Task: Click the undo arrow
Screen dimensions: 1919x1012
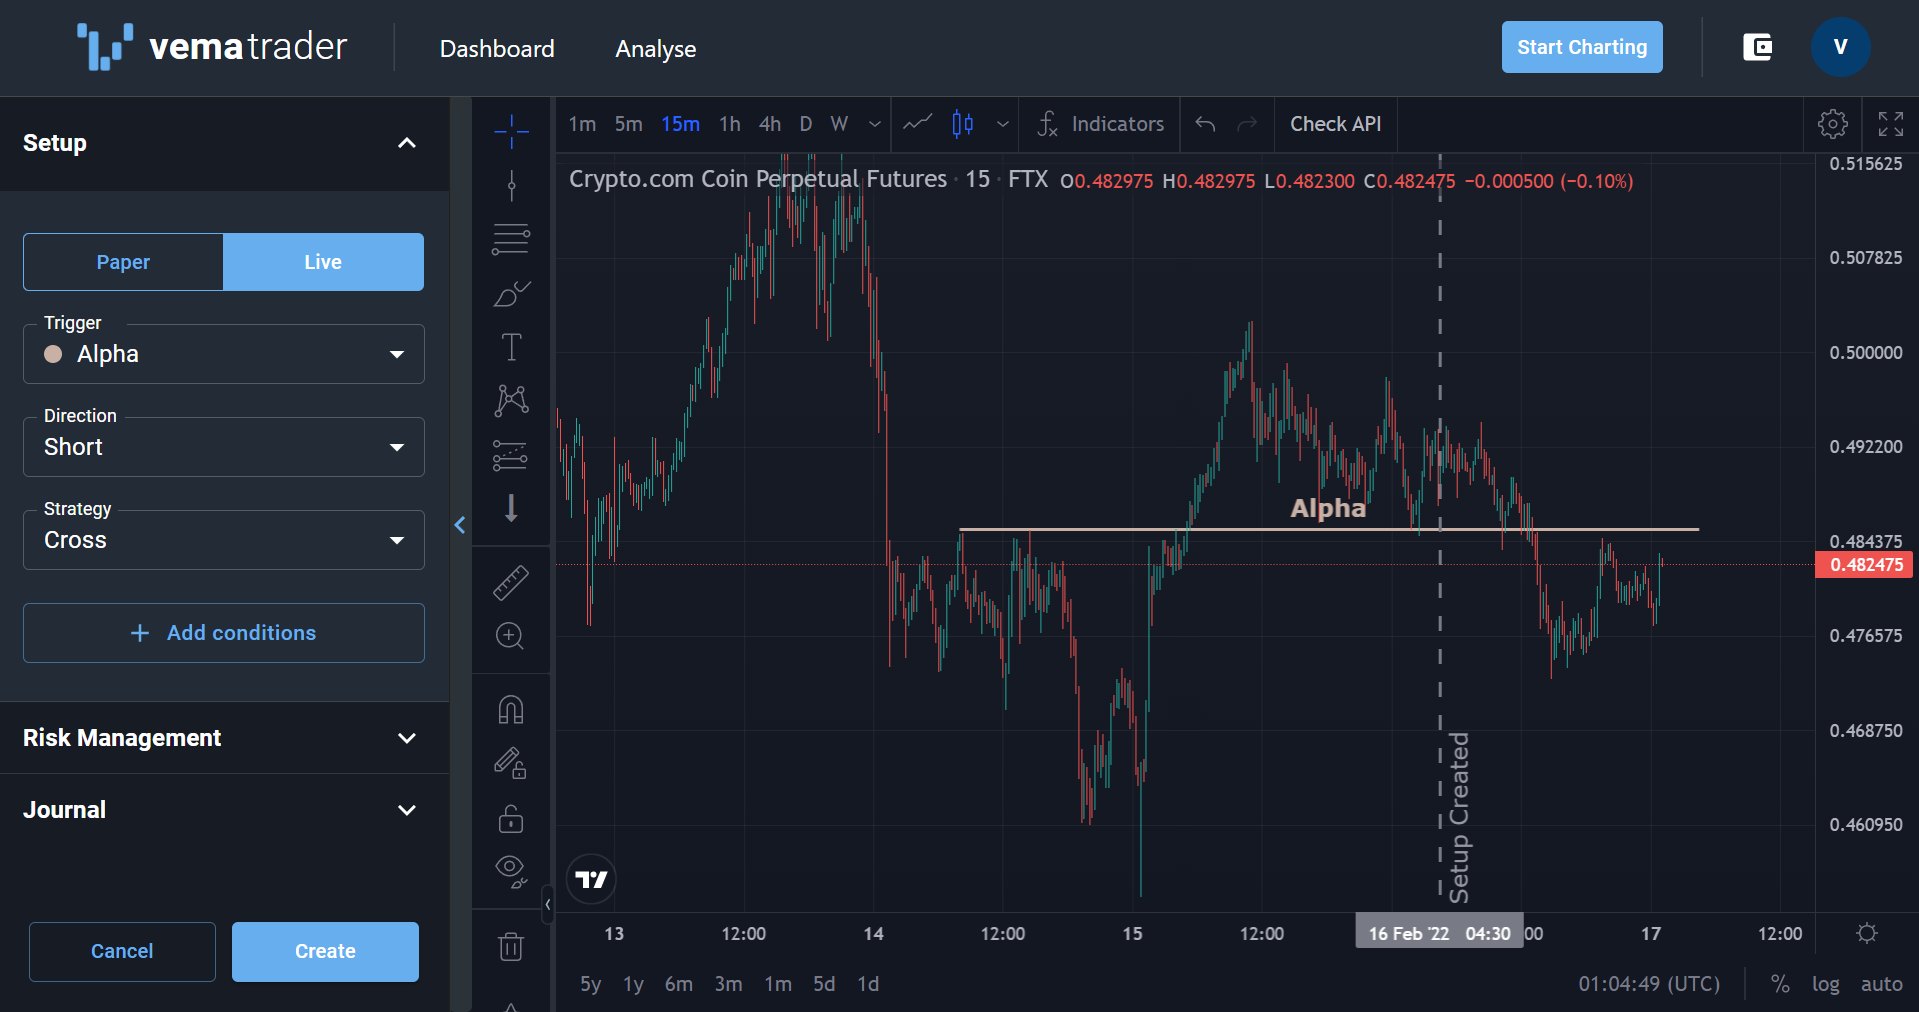Action: pos(1205,124)
